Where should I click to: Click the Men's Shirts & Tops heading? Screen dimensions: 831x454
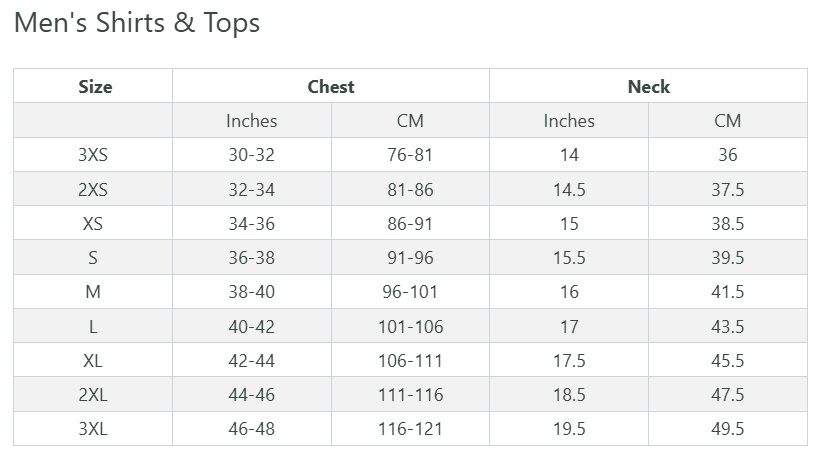click(x=137, y=23)
